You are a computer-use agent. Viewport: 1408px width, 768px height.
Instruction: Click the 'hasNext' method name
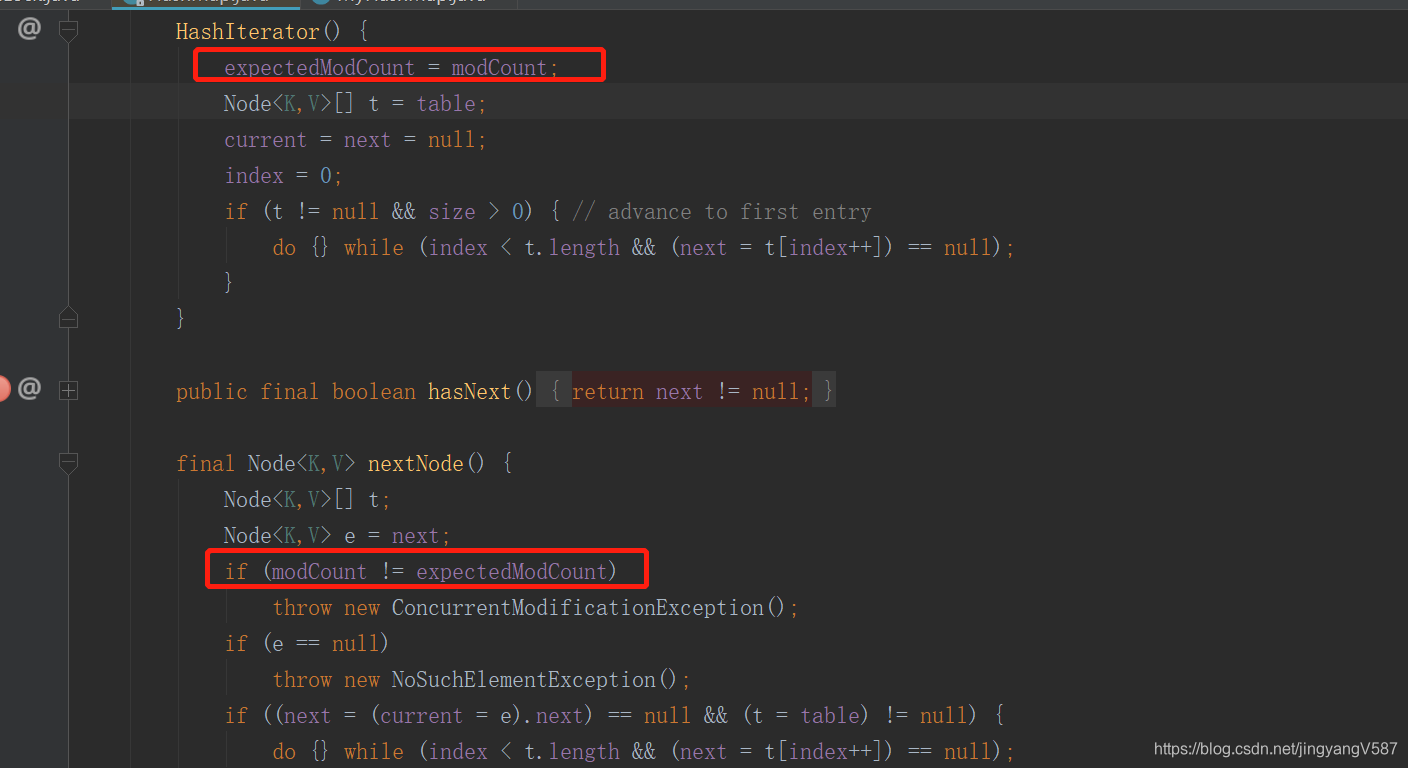470,392
